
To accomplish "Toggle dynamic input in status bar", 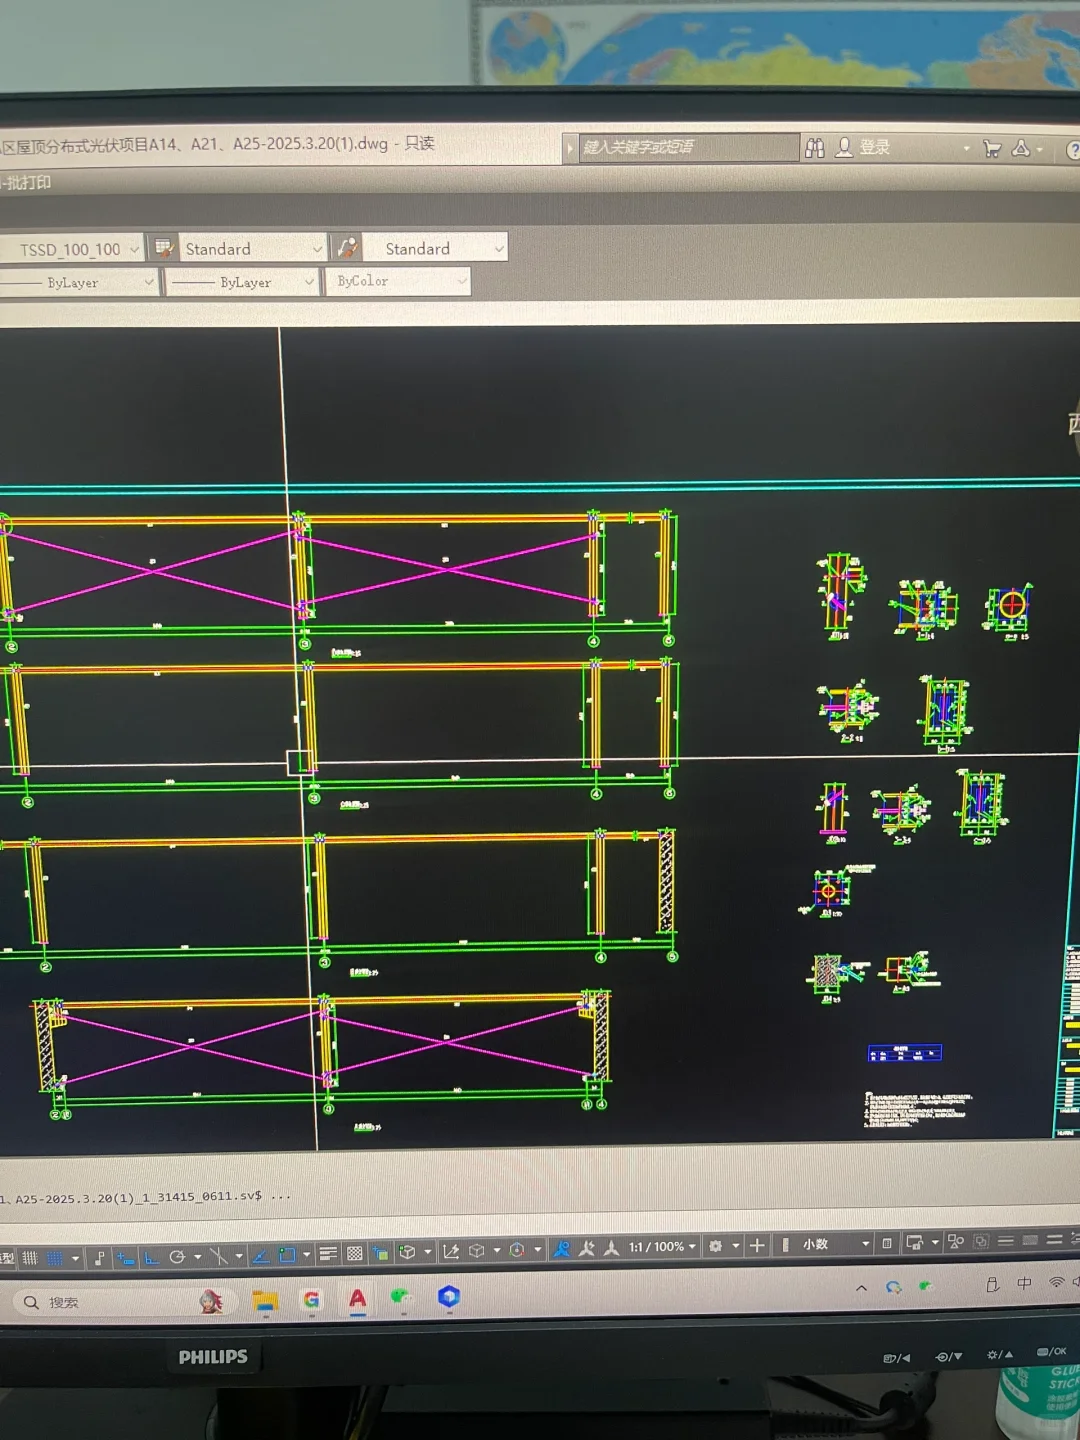I will (x=125, y=1257).
